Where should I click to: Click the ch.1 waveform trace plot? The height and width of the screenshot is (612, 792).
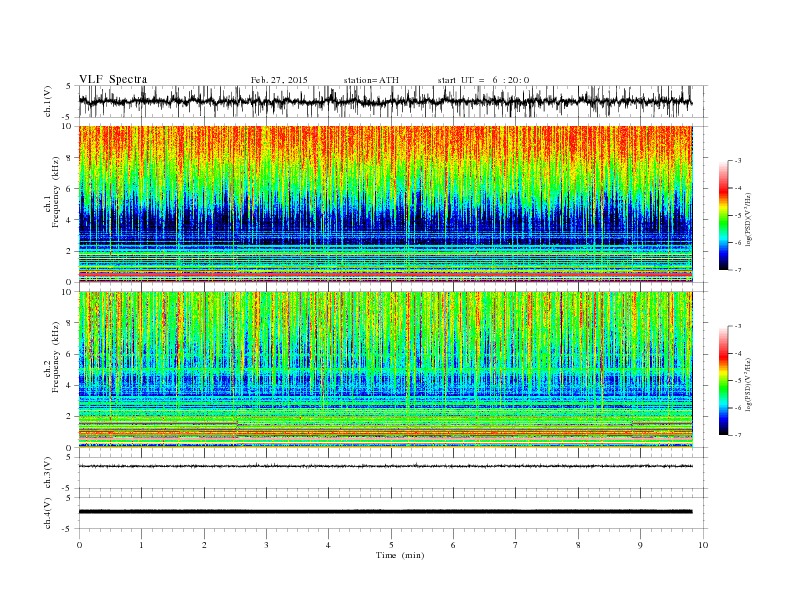tap(385, 101)
